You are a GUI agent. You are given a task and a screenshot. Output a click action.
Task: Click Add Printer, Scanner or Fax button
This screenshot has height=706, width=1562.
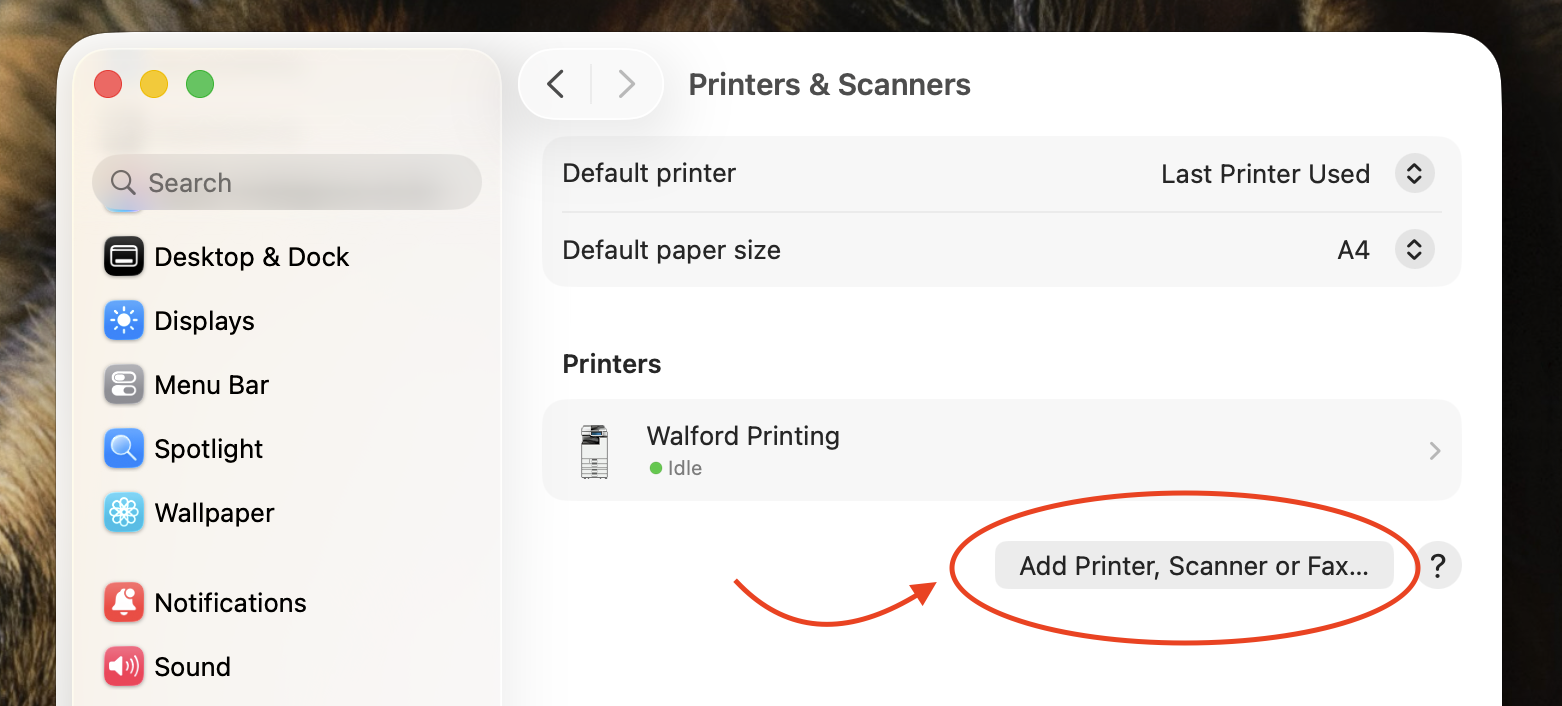[1194, 566]
